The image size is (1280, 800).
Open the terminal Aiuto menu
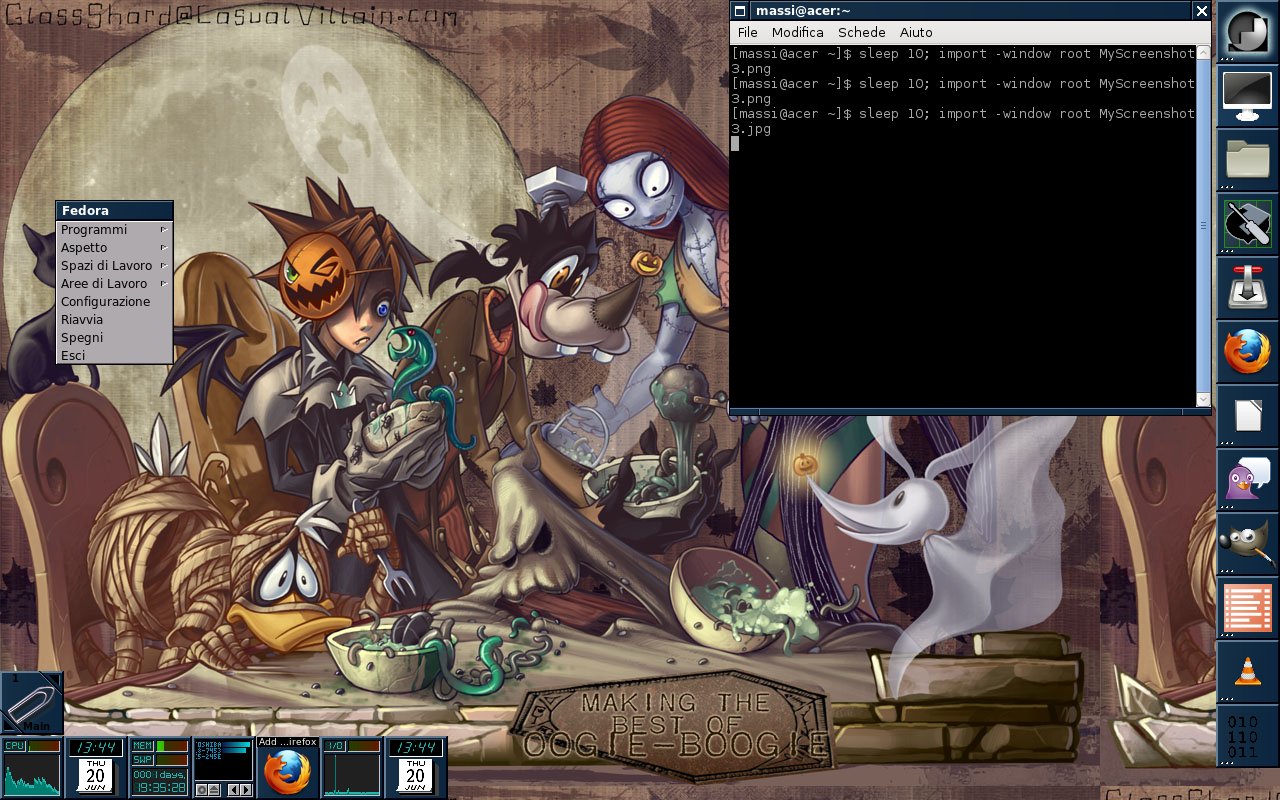click(916, 33)
